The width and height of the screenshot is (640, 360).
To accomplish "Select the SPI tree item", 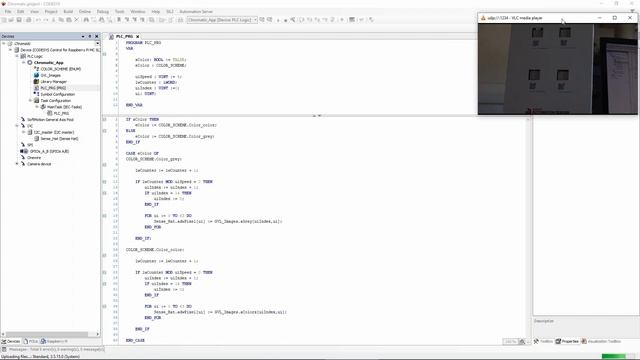I will [30, 145].
